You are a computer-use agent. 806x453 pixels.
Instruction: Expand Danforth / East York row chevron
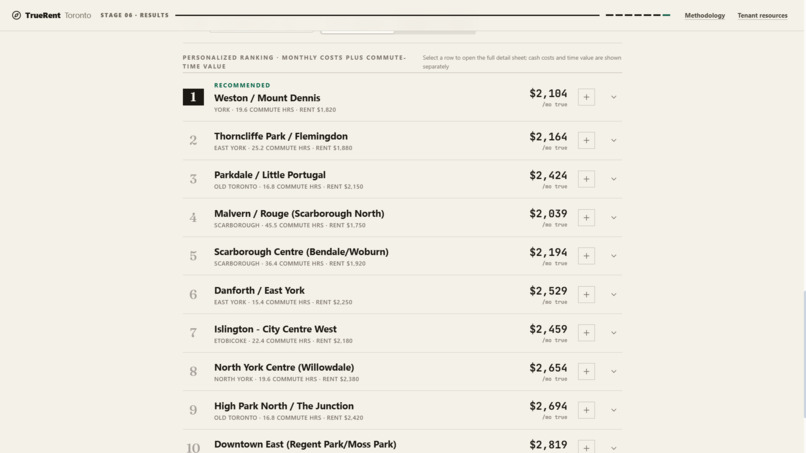[613, 295]
